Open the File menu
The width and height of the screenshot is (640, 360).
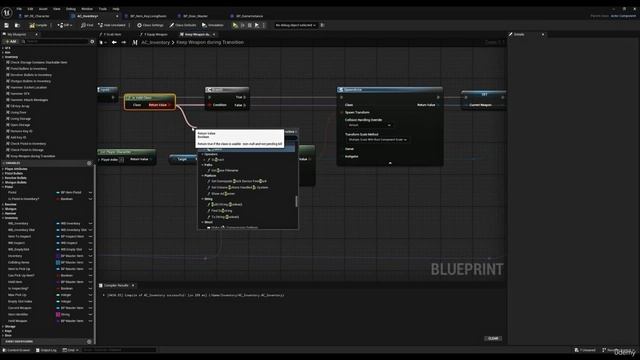tap(19, 9)
